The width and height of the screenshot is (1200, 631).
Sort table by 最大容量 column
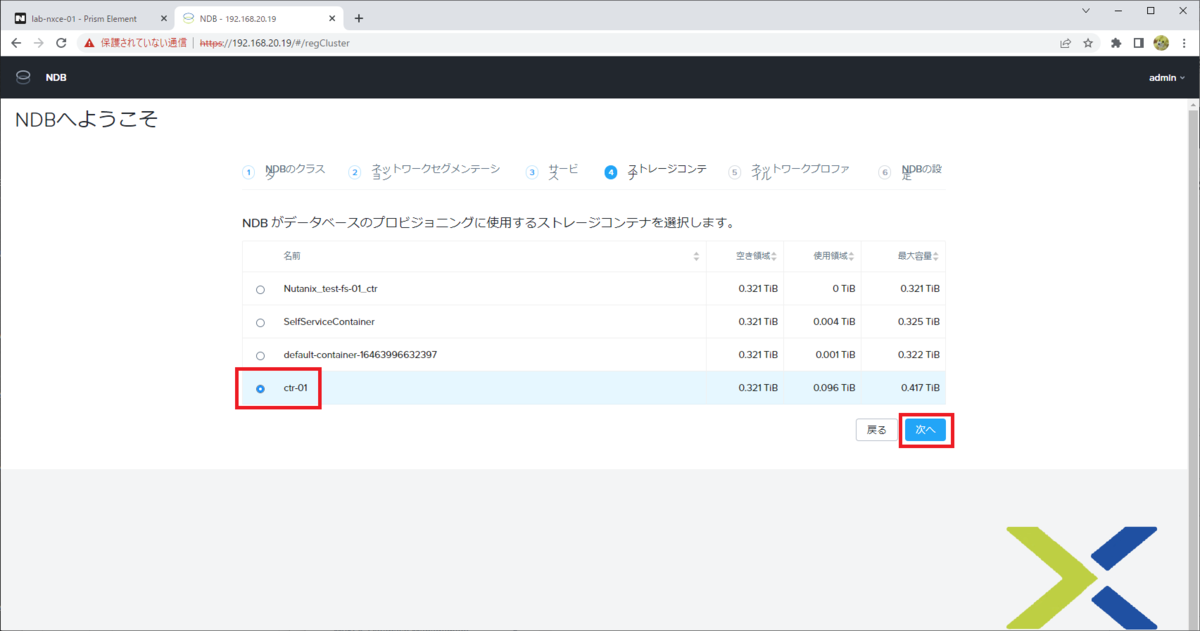[937, 257]
